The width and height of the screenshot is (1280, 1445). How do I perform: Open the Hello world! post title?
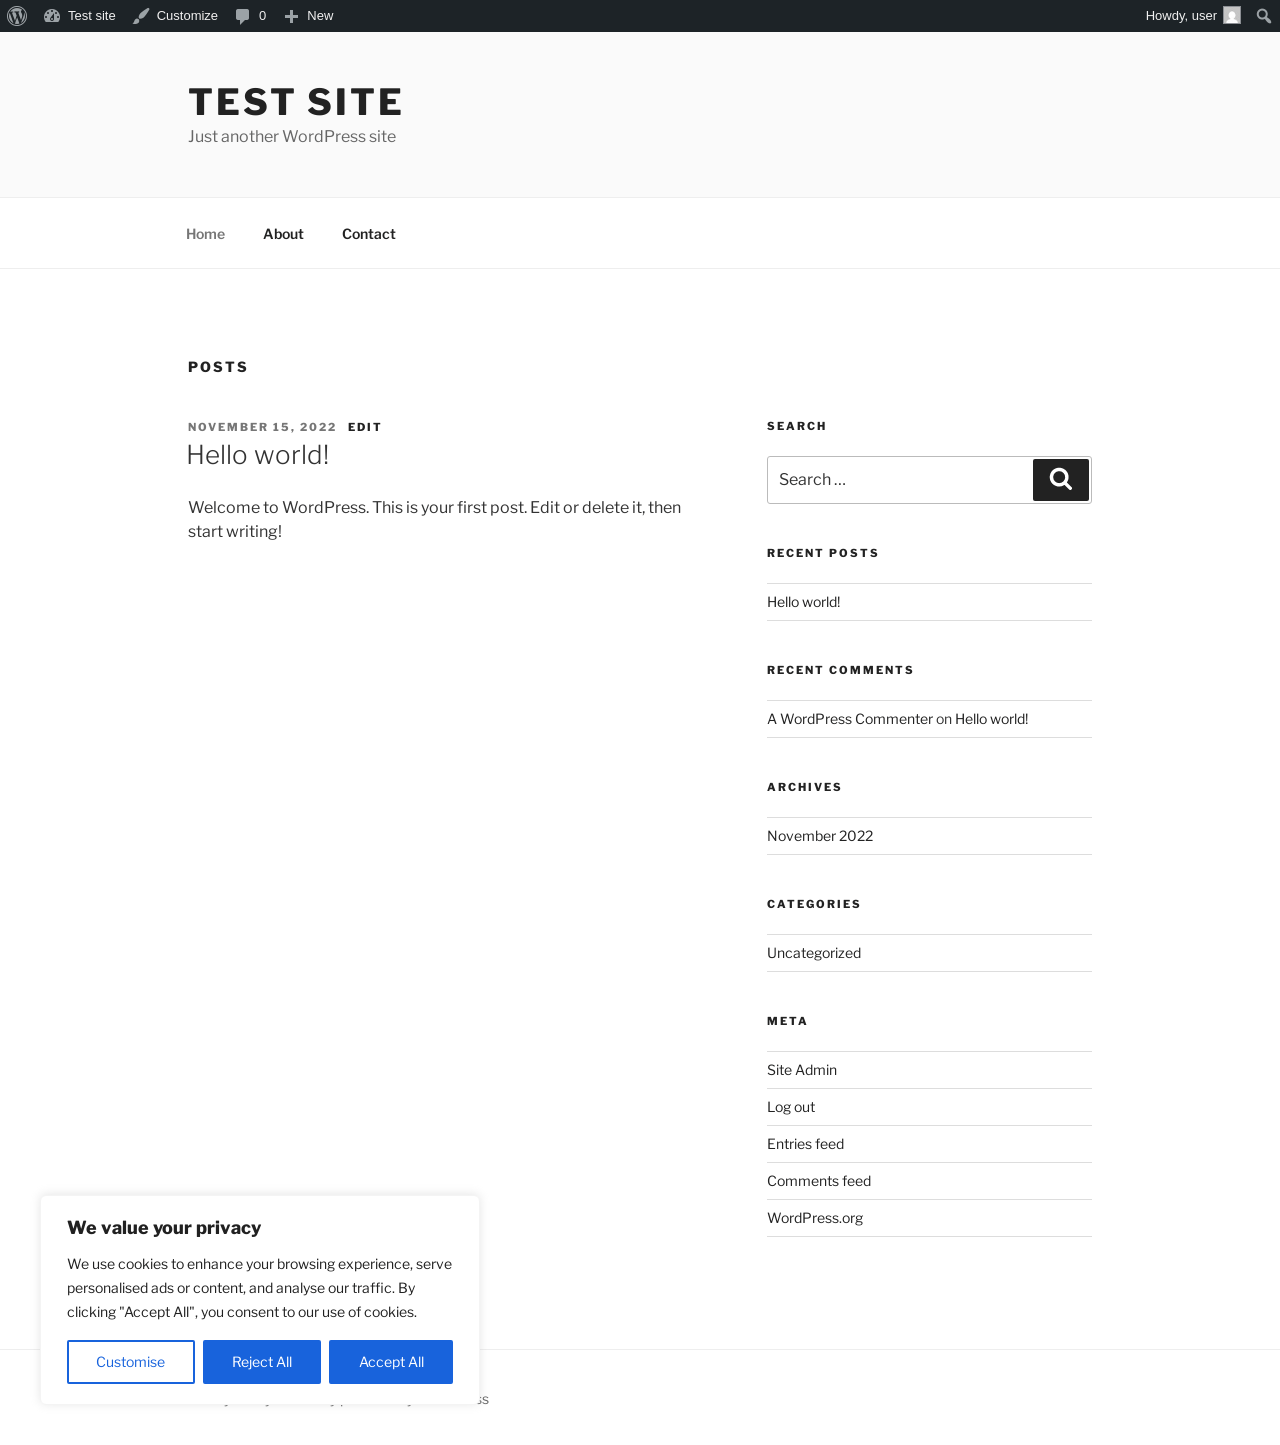(x=258, y=455)
